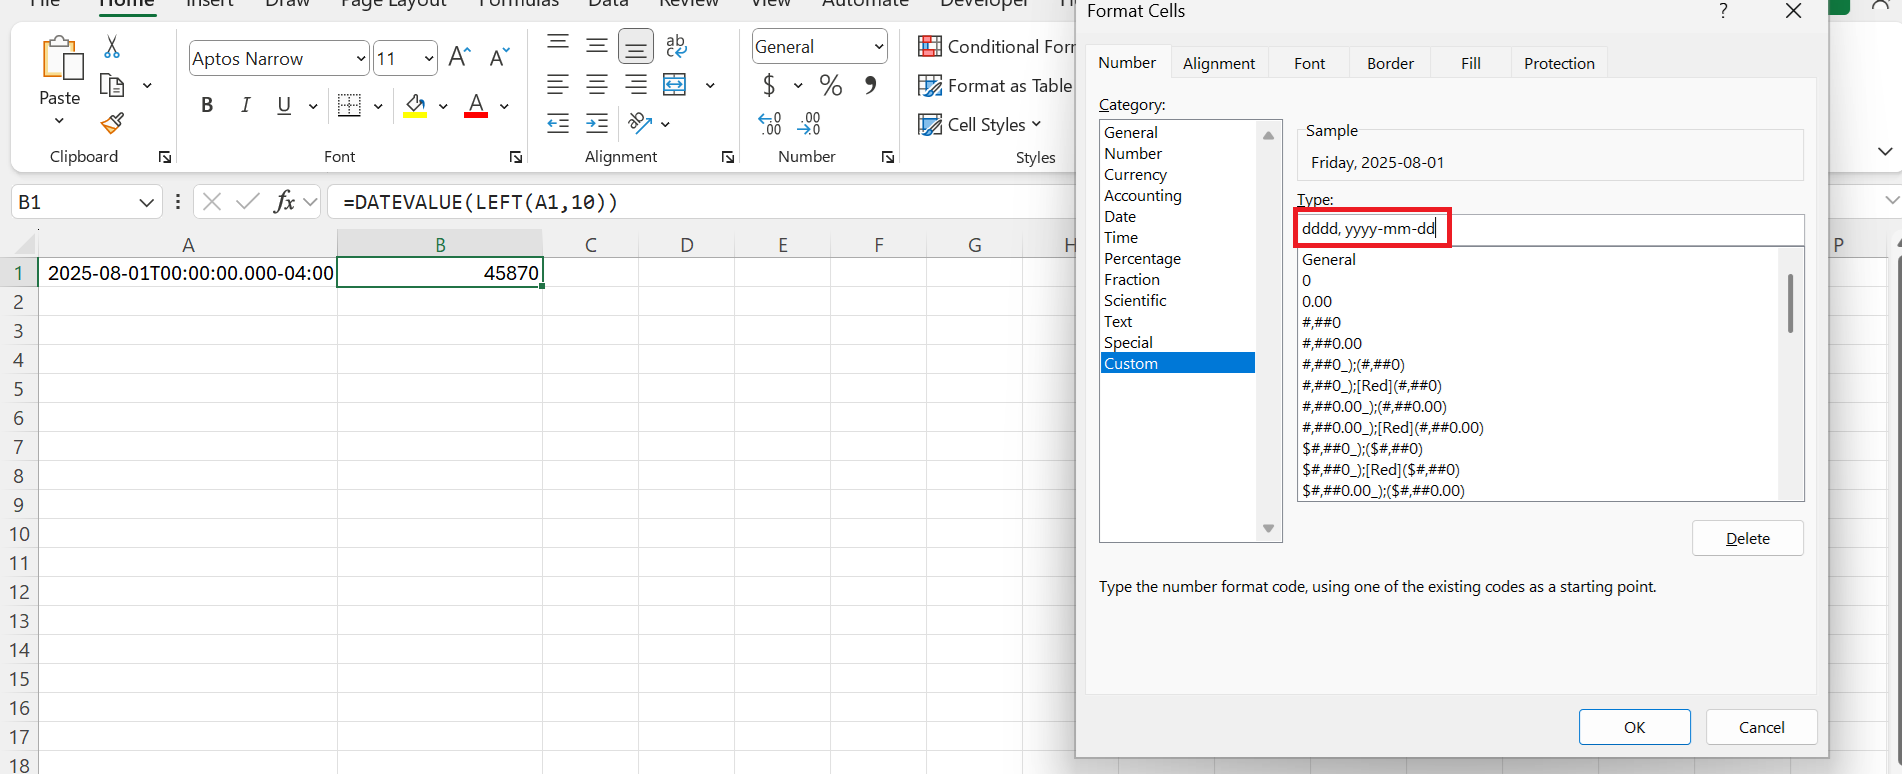Open number format dropdown showing General
Screen dimensions: 1902x774
(x=879, y=47)
